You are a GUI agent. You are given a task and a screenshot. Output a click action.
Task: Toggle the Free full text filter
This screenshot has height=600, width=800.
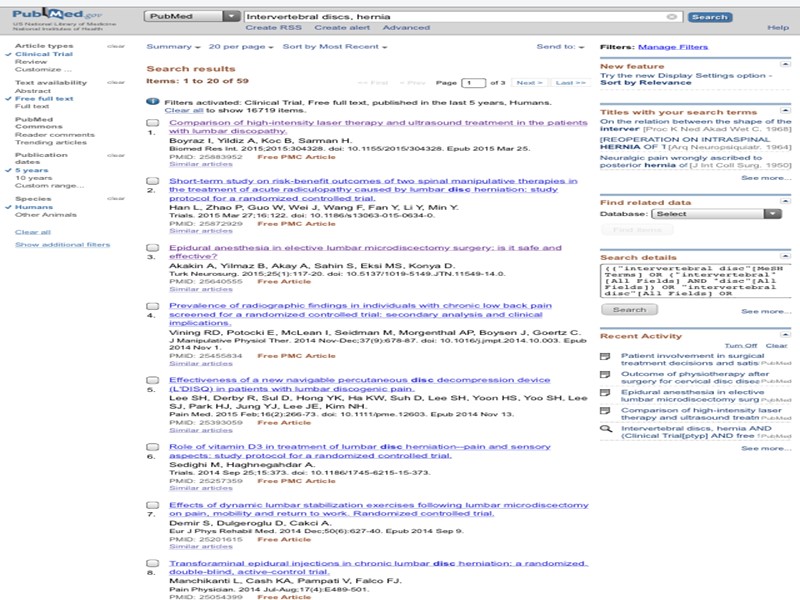[44, 98]
